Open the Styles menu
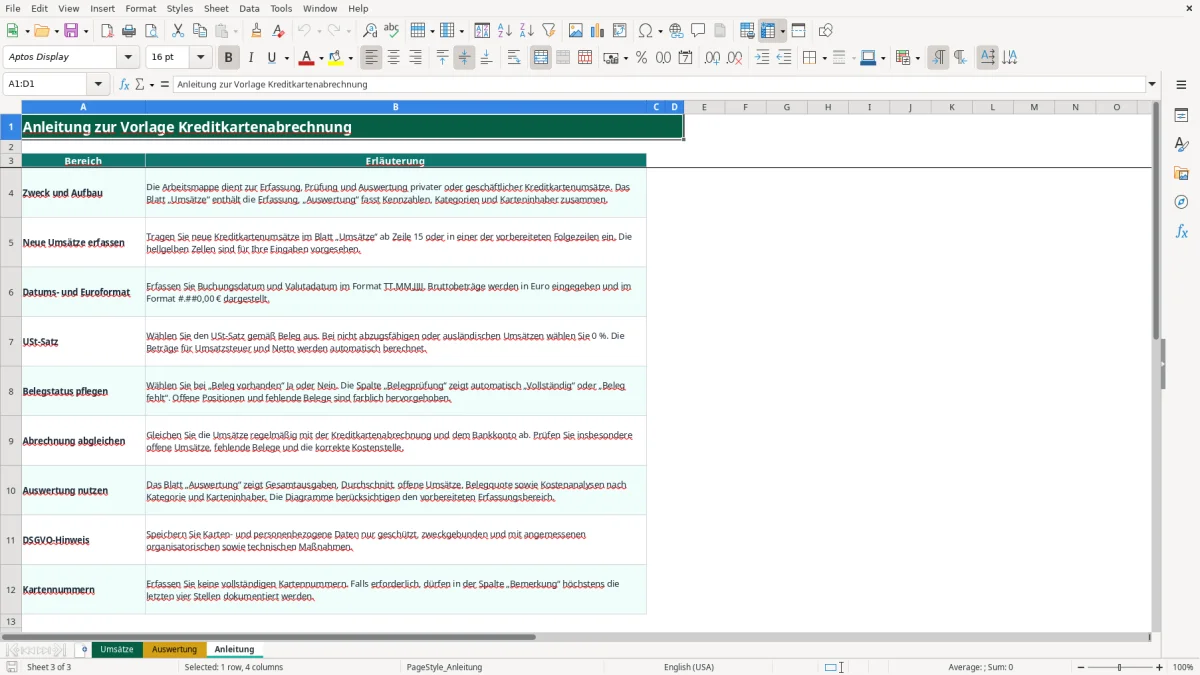The width and height of the screenshot is (1200, 675). (x=180, y=8)
